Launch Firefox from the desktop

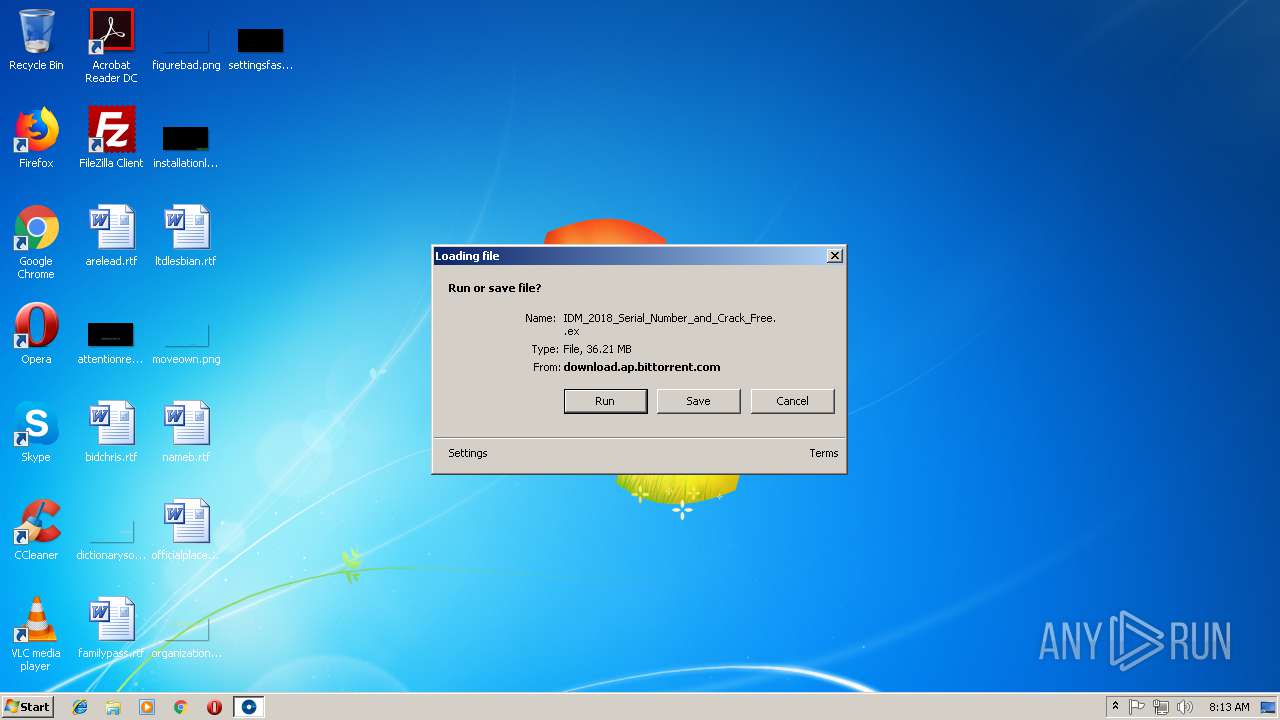tap(36, 138)
